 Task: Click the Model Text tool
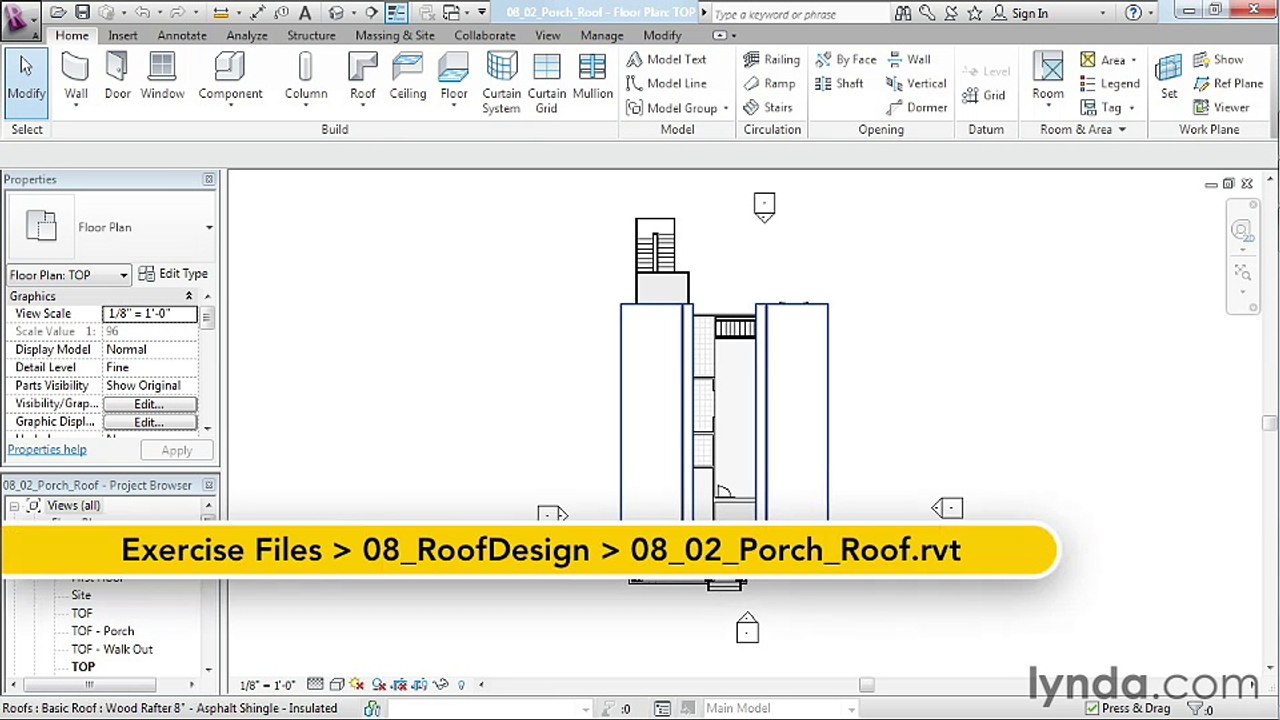[x=666, y=60]
